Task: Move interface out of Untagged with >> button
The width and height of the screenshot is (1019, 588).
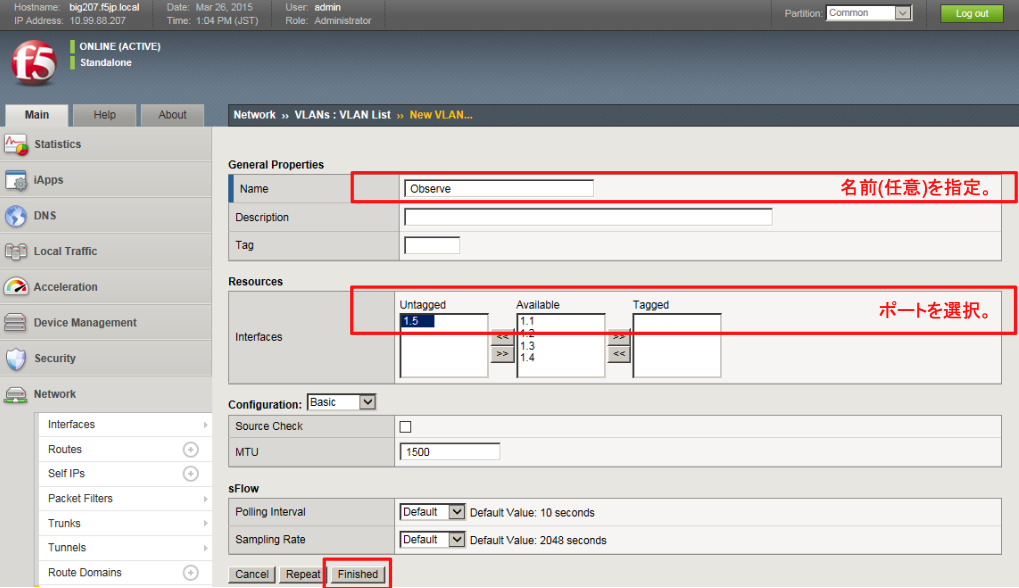Action: 502,354
